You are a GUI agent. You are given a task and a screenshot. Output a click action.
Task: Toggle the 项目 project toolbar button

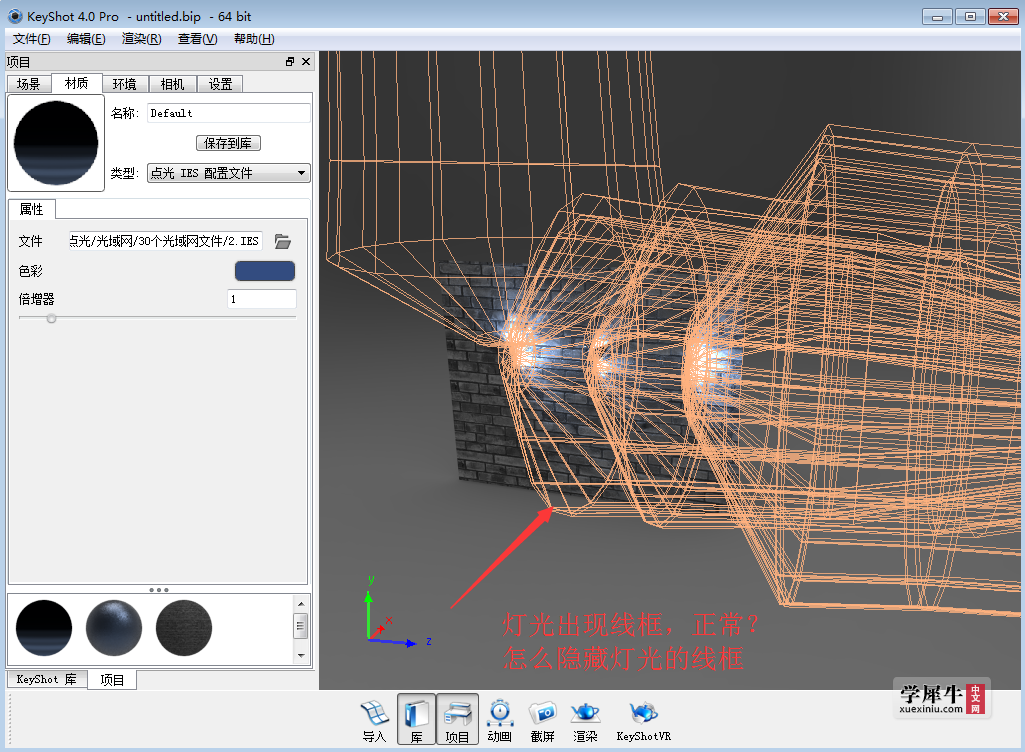458,720
